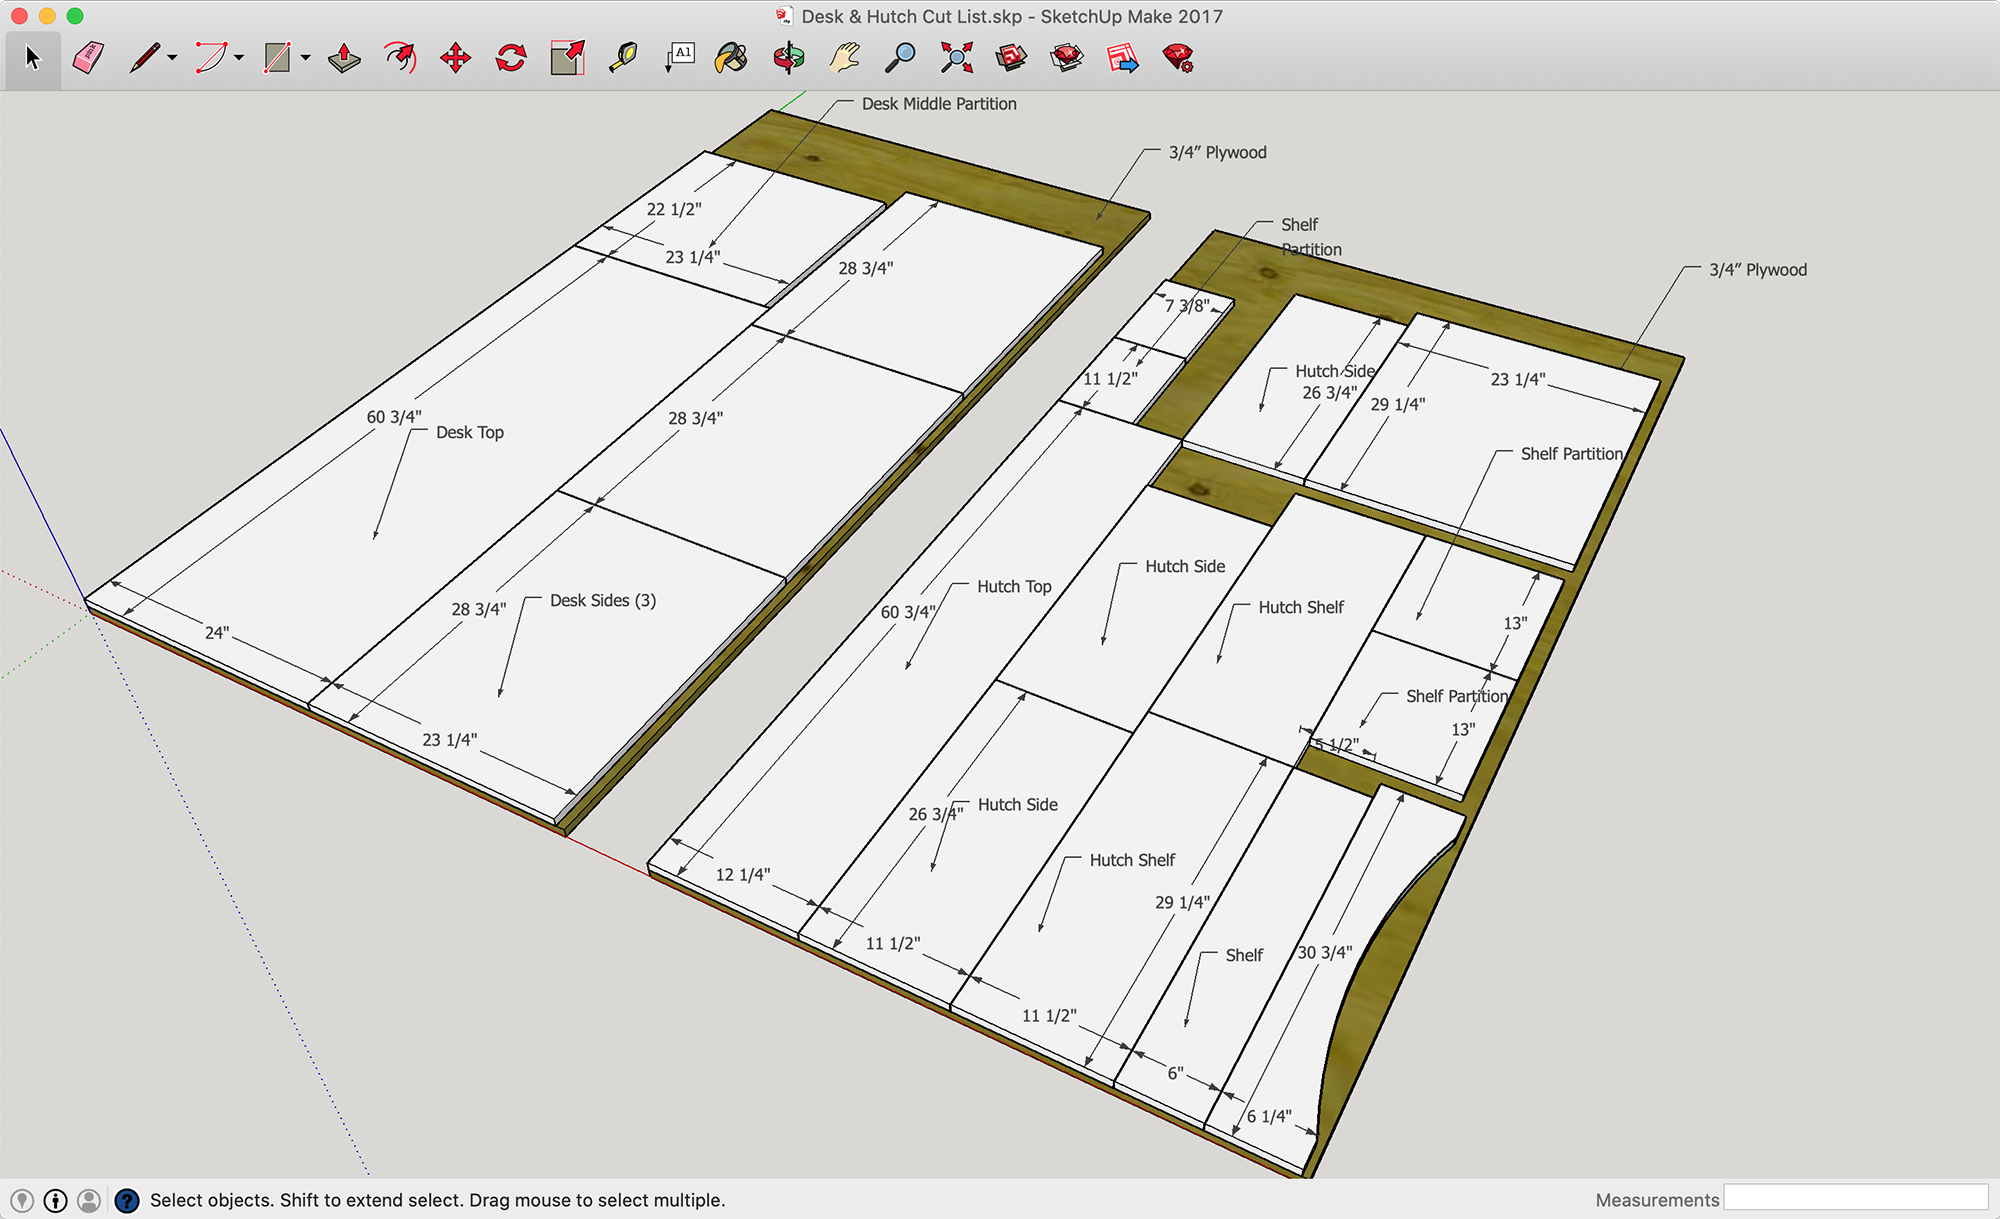Expand the Shape tool dropdown arrow
Viewport: 2000px width, 1219px height.
(306, 58)
